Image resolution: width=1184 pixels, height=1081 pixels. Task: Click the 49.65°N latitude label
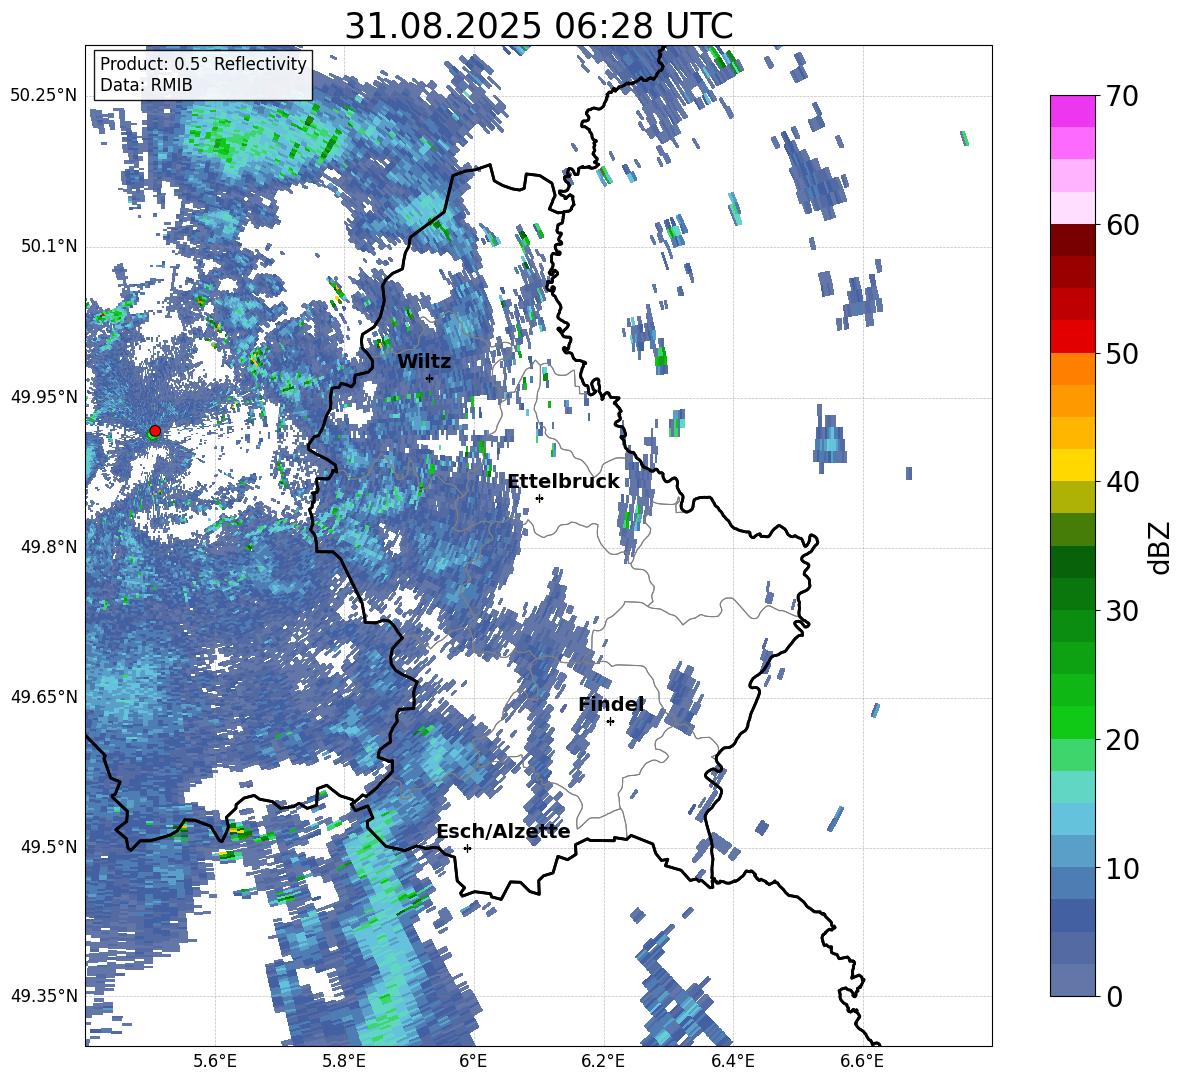click(x=44, y=697)
